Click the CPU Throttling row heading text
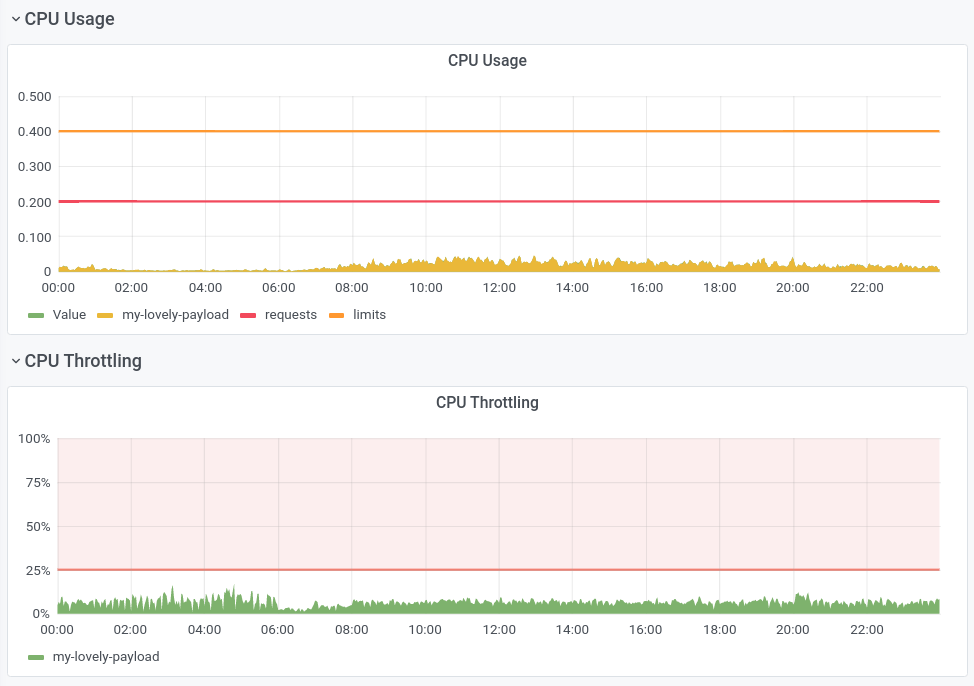974x686 pixels. pyautogui.click(x=83, y=361)
